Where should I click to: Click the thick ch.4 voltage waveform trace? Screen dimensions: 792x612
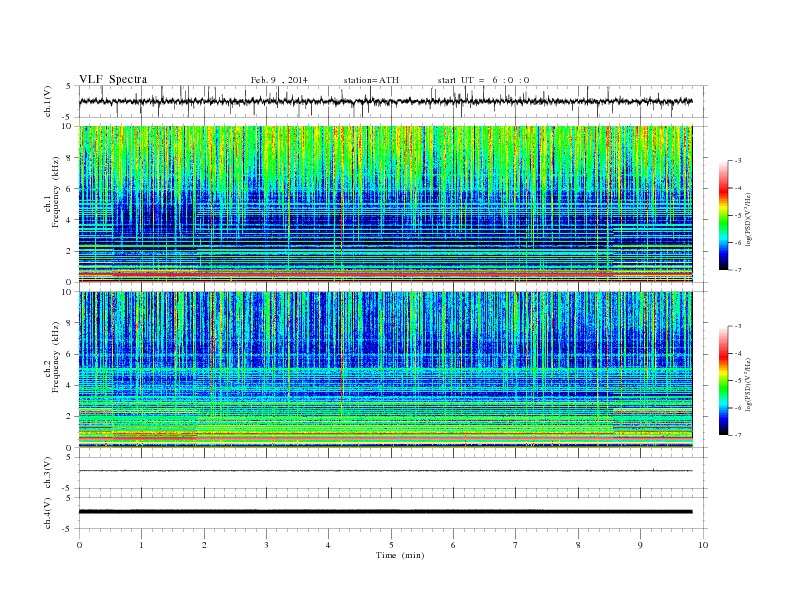385,512
